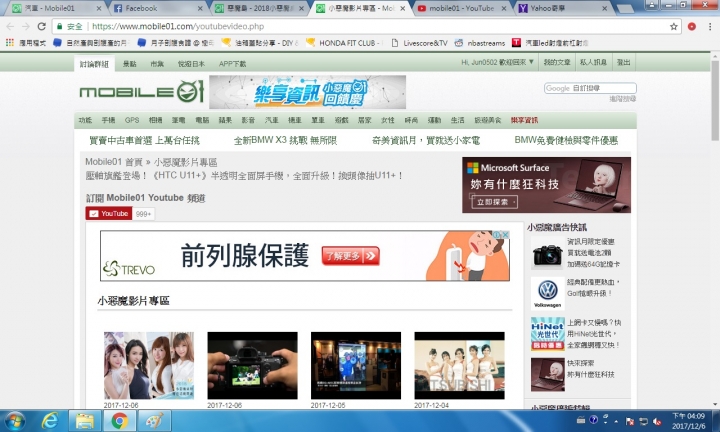Click the Mobile01 logo
720x432 pixels.
pos(141,91)
